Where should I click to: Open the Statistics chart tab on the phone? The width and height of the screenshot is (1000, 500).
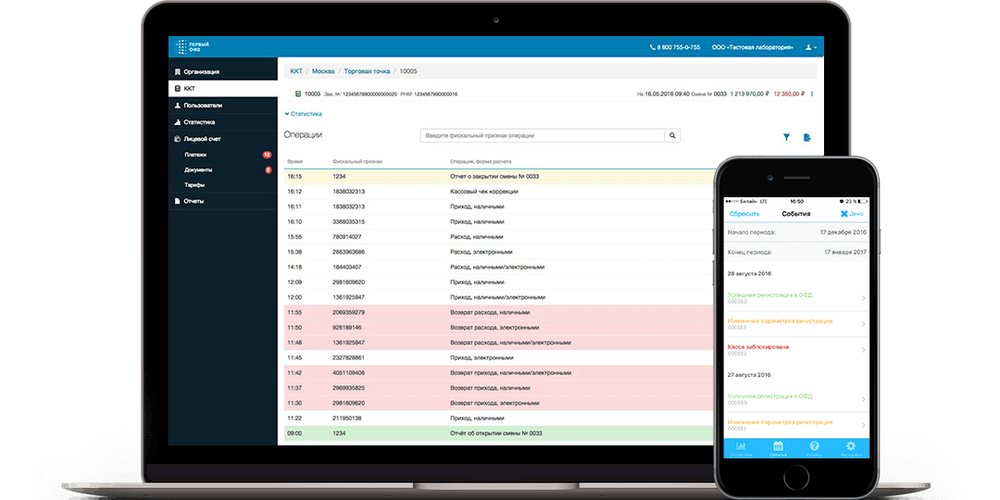coord(741,448)
